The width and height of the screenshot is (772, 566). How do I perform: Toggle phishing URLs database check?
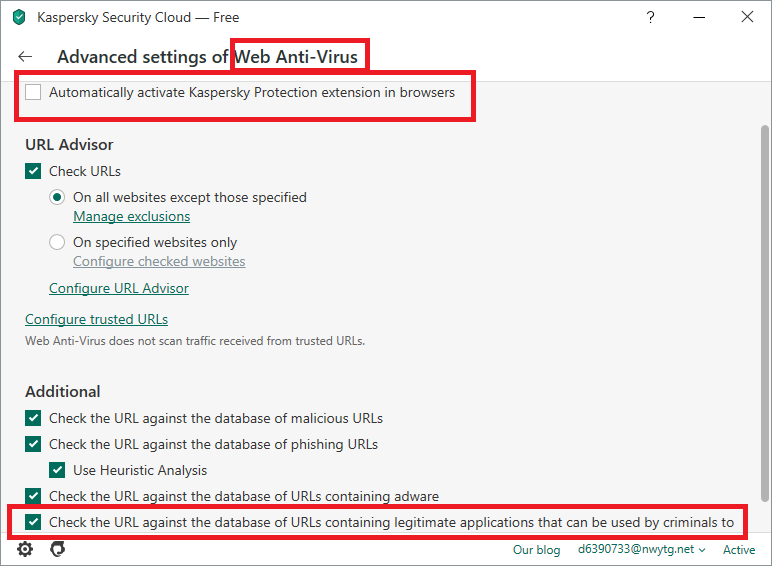[x=34, y=444]
